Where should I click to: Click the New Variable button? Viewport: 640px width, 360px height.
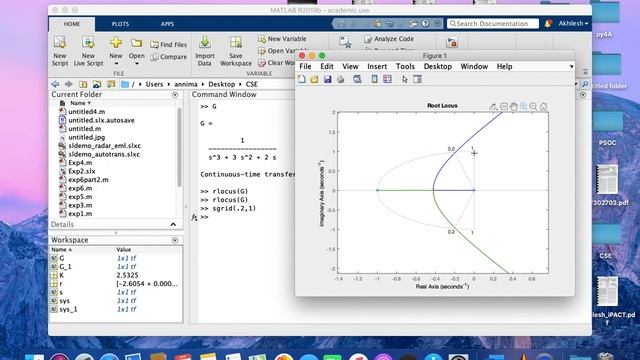pos(282,39)
